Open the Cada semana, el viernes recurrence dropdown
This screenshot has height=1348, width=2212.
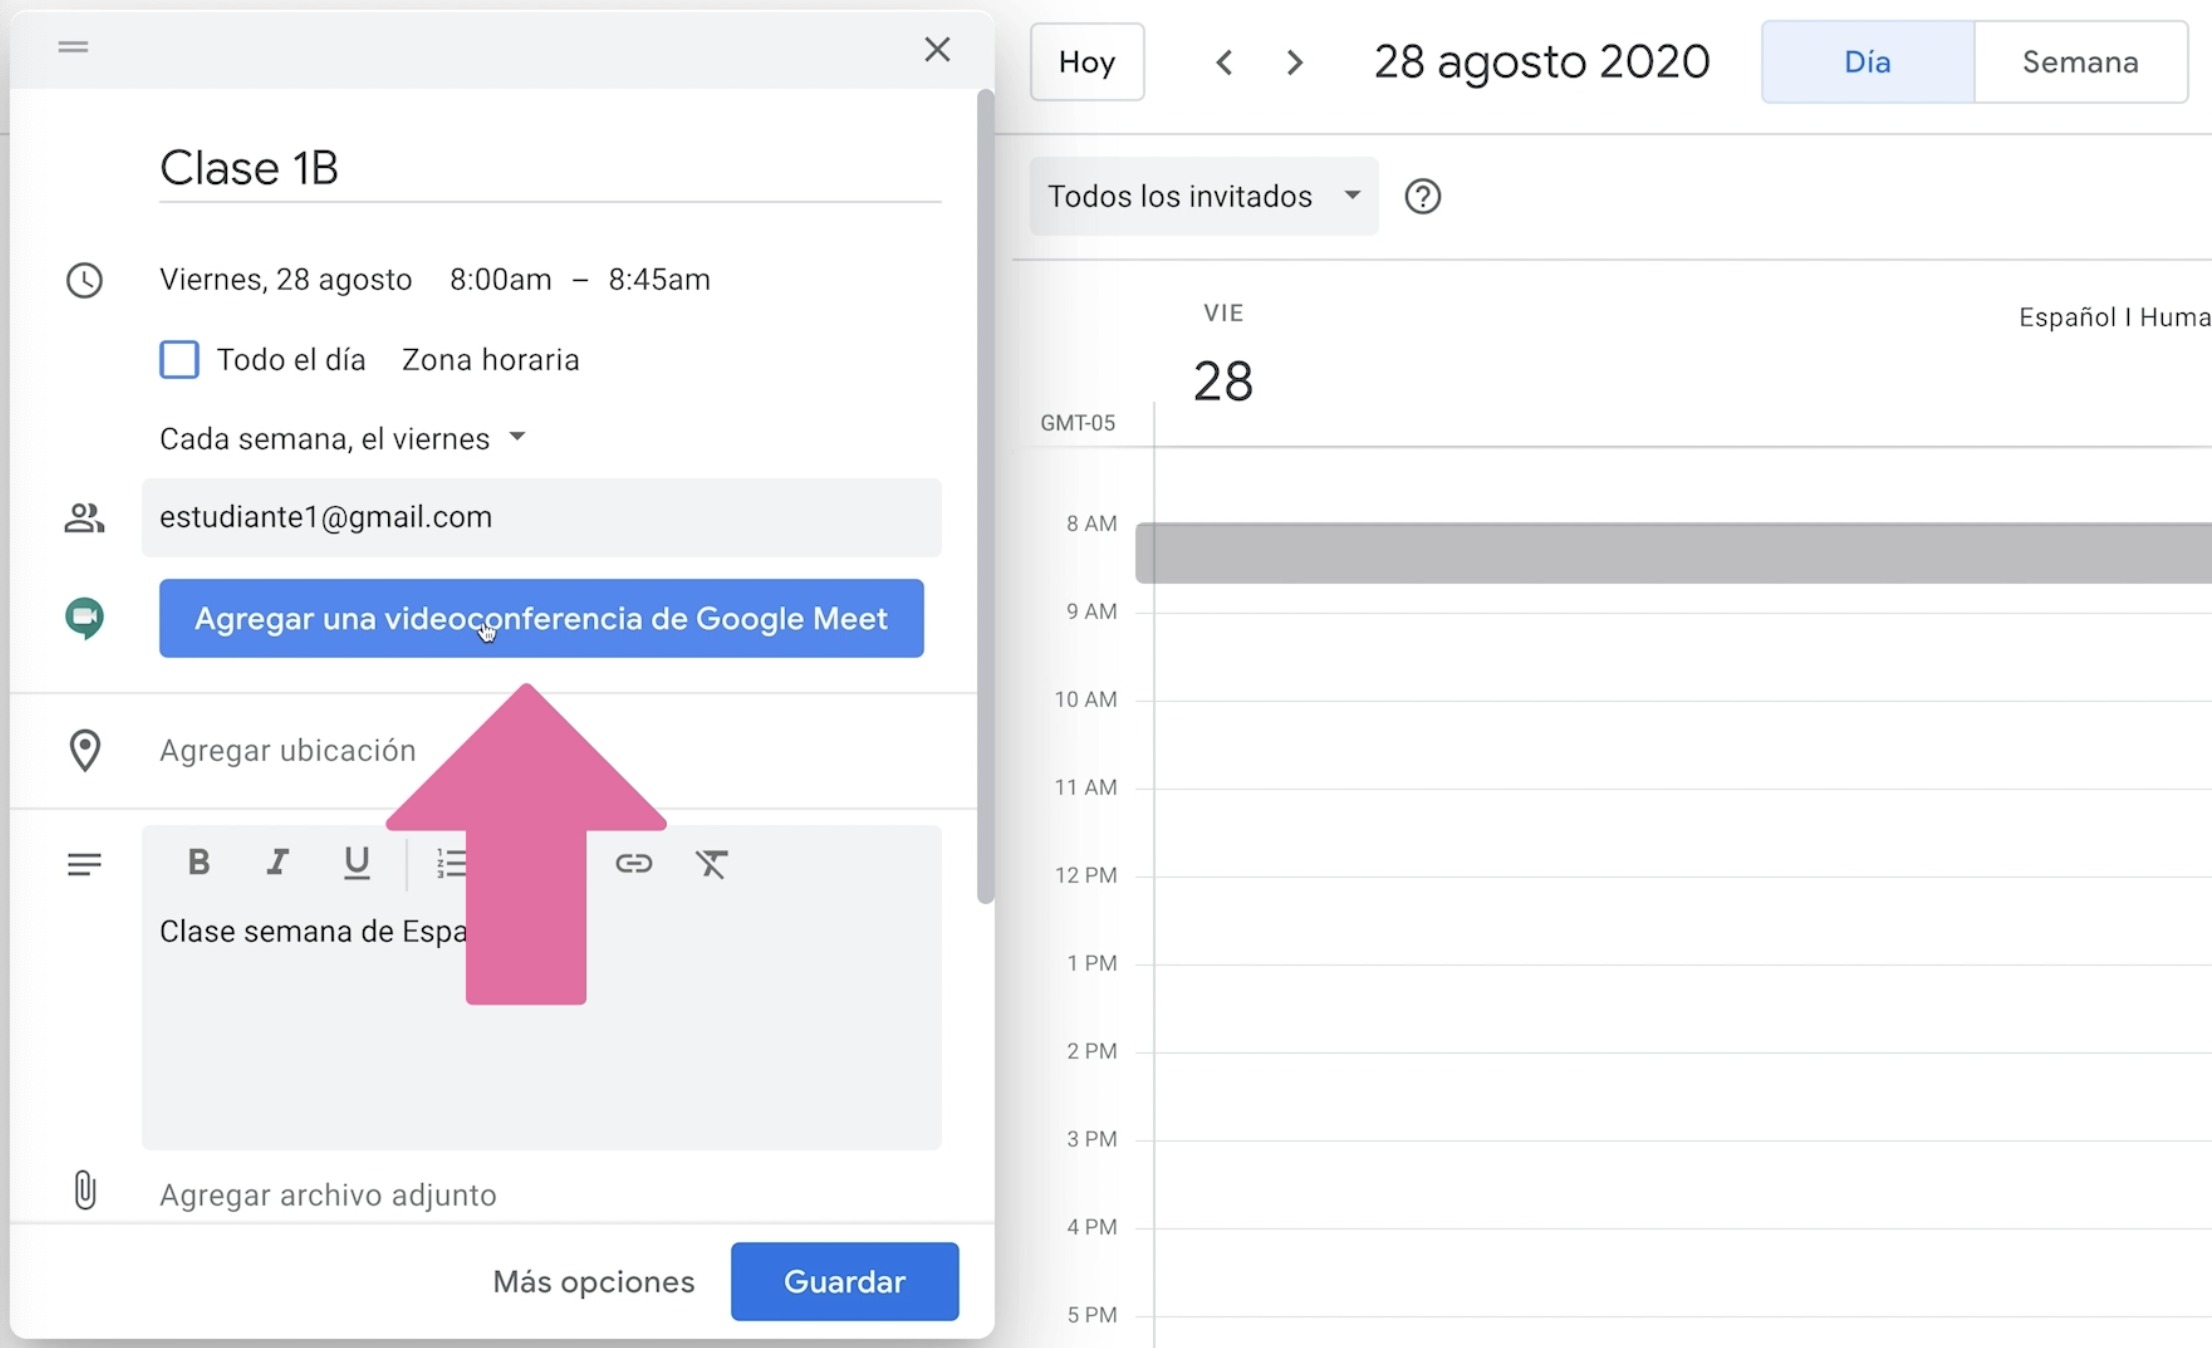343,439
